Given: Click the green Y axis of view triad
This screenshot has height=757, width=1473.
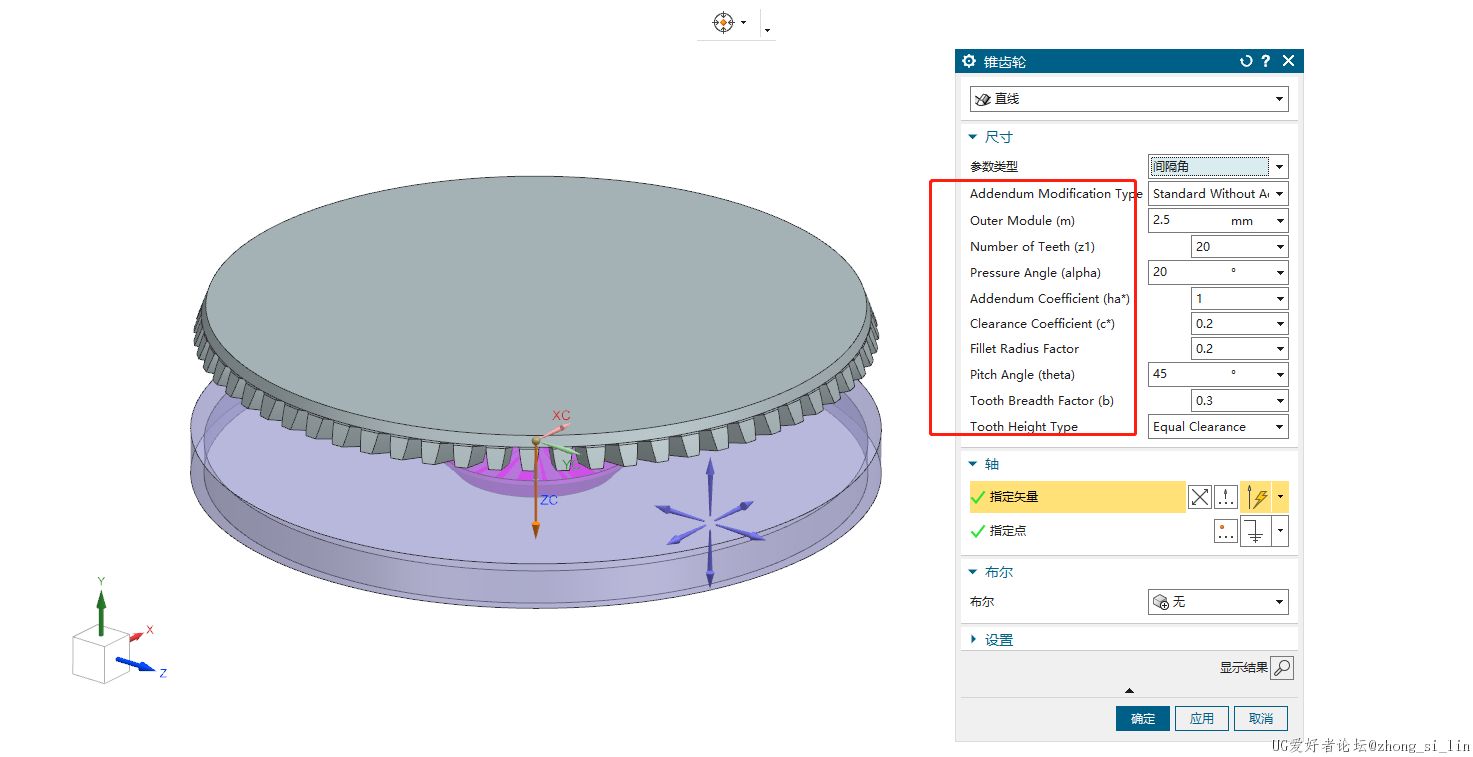Looking at the screenshot, I should pos(101,613).
